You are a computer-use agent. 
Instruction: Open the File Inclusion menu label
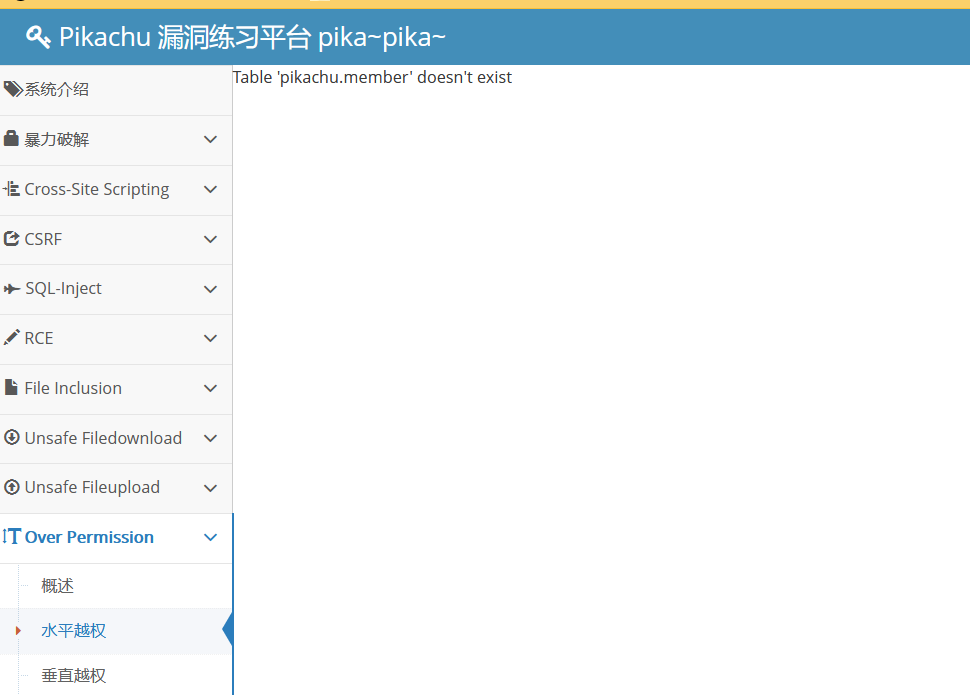[73, 389]
